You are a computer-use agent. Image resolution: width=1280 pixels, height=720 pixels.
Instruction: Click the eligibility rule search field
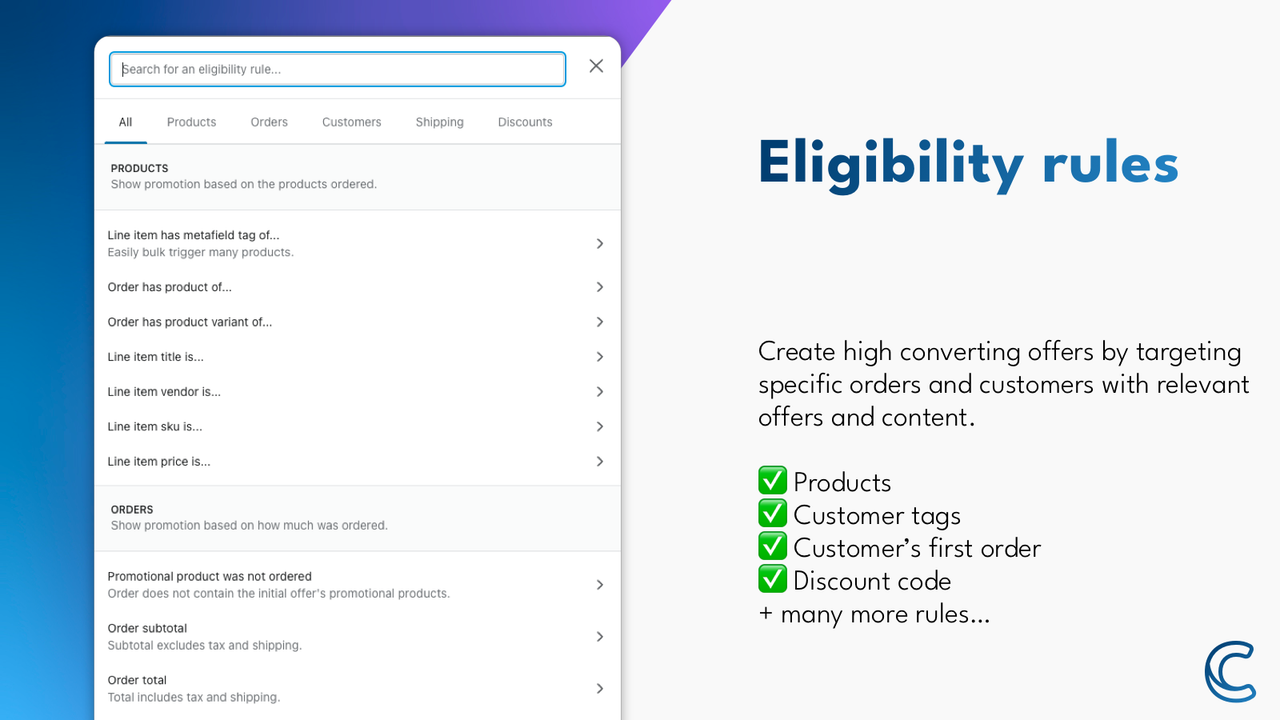[336, 68]
